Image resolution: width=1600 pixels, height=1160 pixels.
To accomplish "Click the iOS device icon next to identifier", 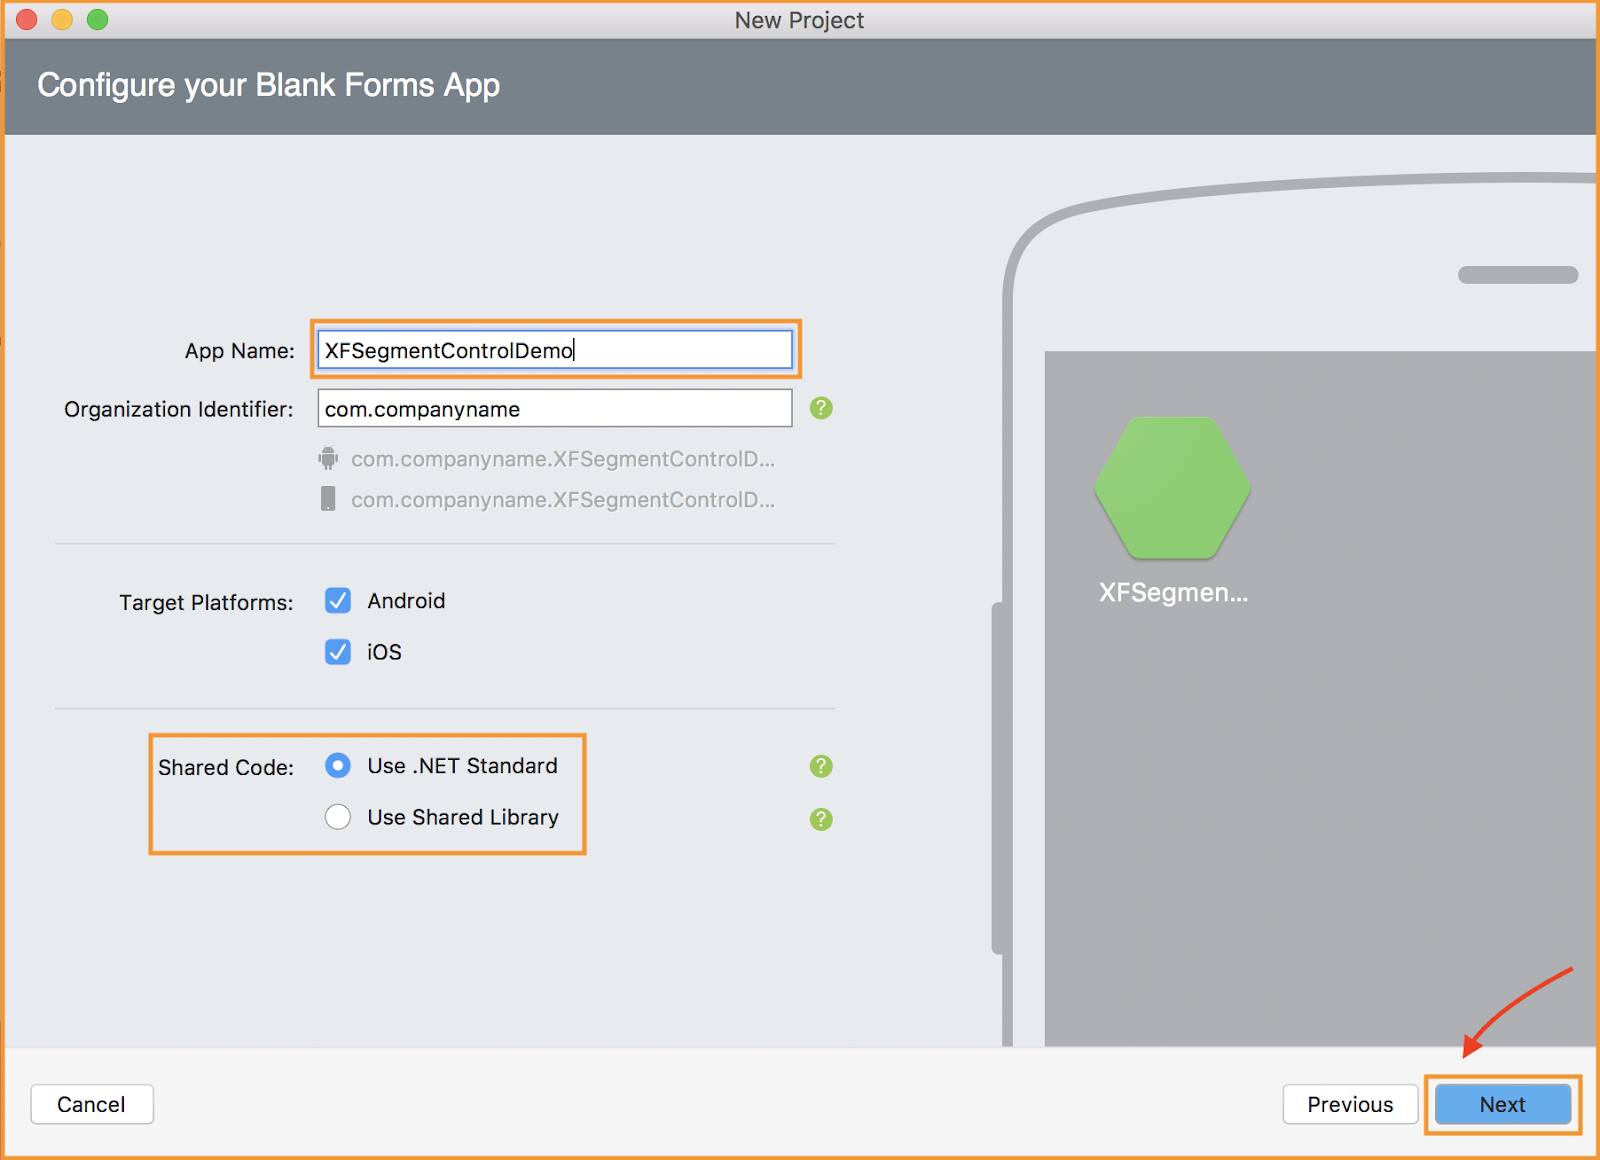I will [x=328, y=499].
